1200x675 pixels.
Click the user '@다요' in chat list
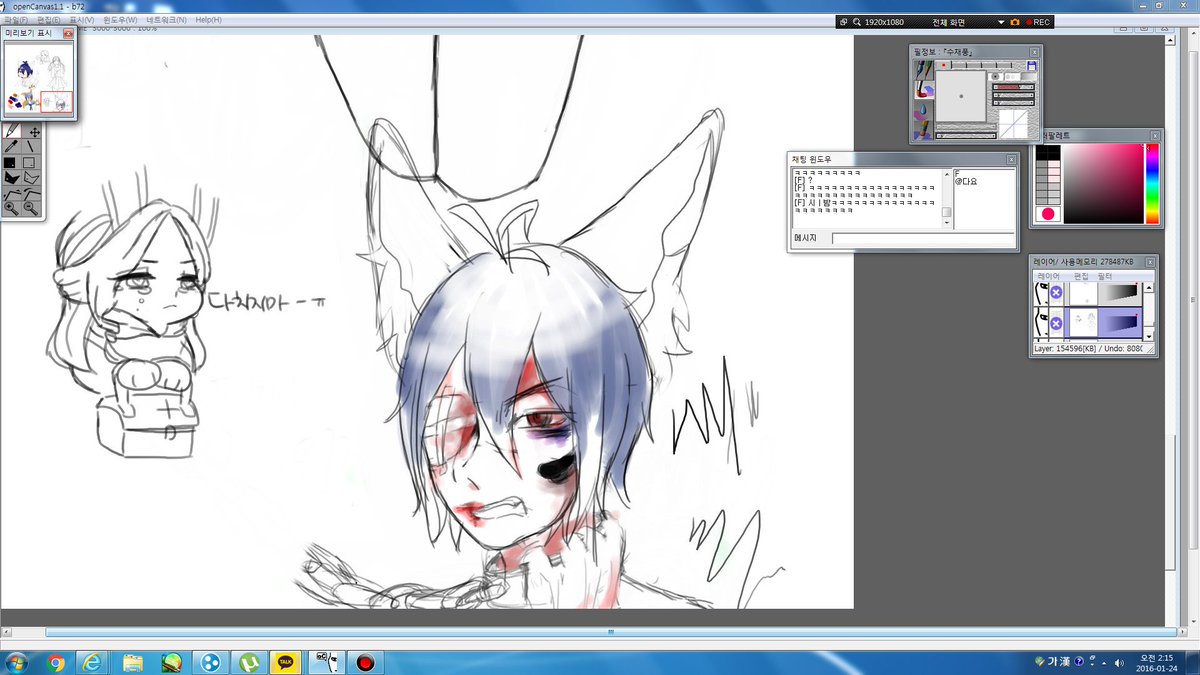pyautogui.click(x=965, y=181)
